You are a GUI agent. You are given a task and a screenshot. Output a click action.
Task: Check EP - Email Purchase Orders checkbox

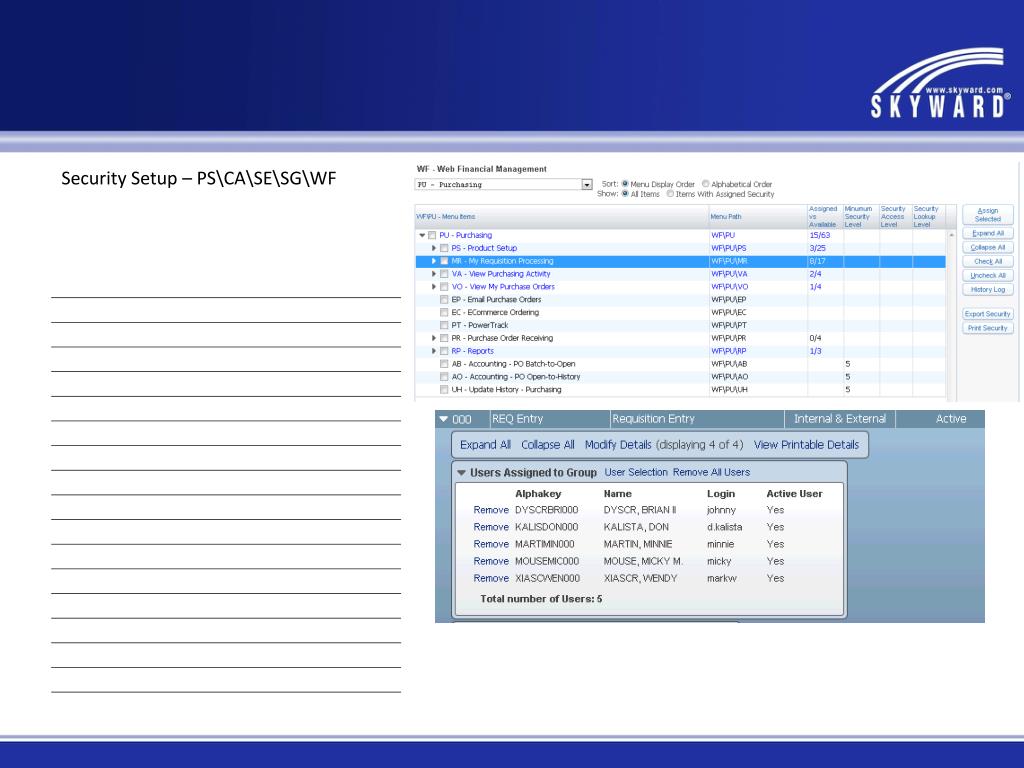(x=444, y=300)
